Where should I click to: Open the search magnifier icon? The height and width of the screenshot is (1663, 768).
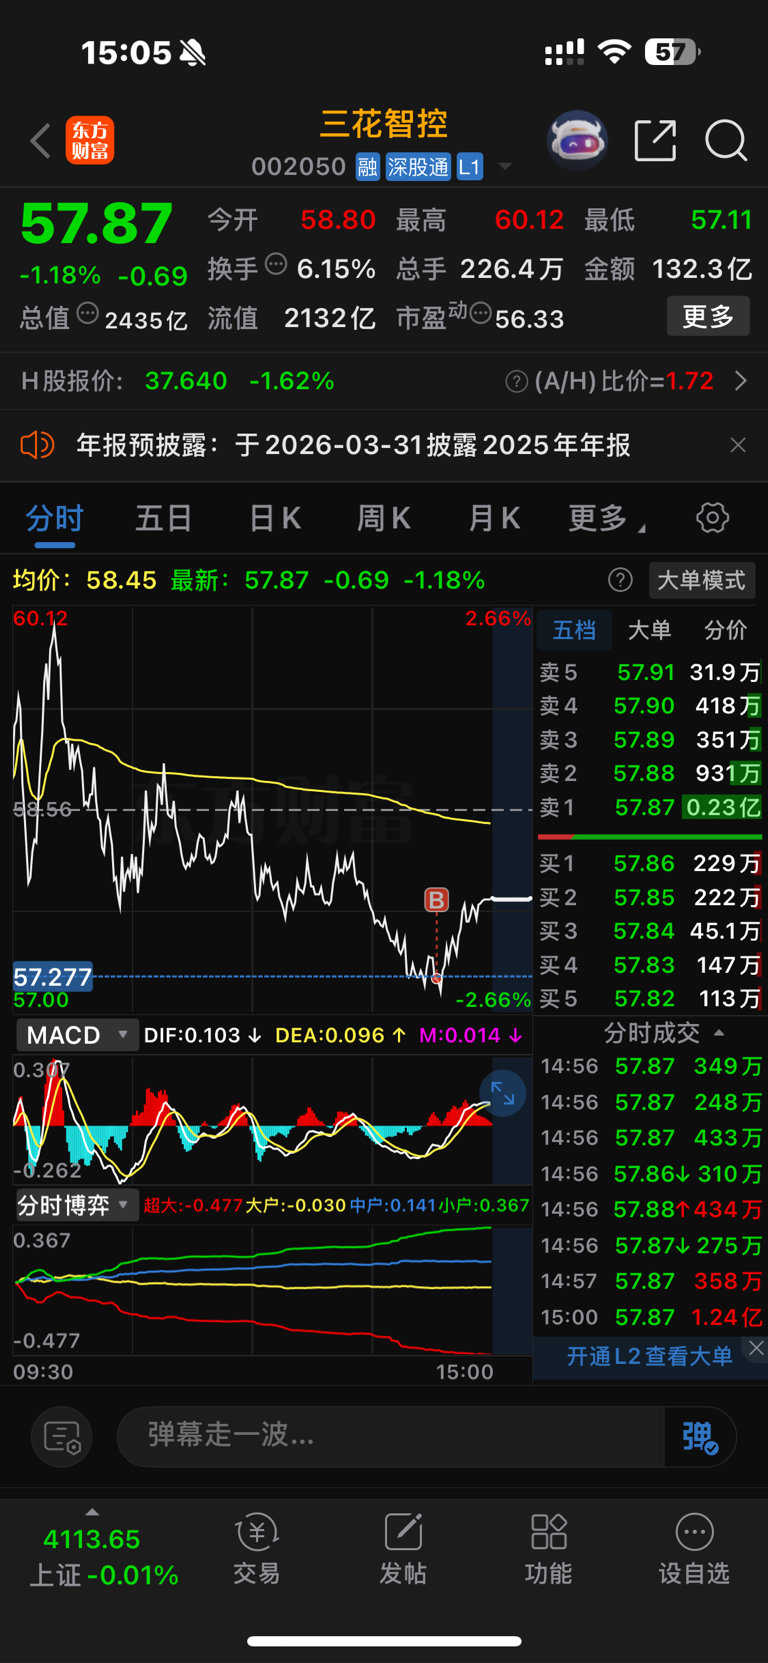pyautogui.click(x=726, y=140)
